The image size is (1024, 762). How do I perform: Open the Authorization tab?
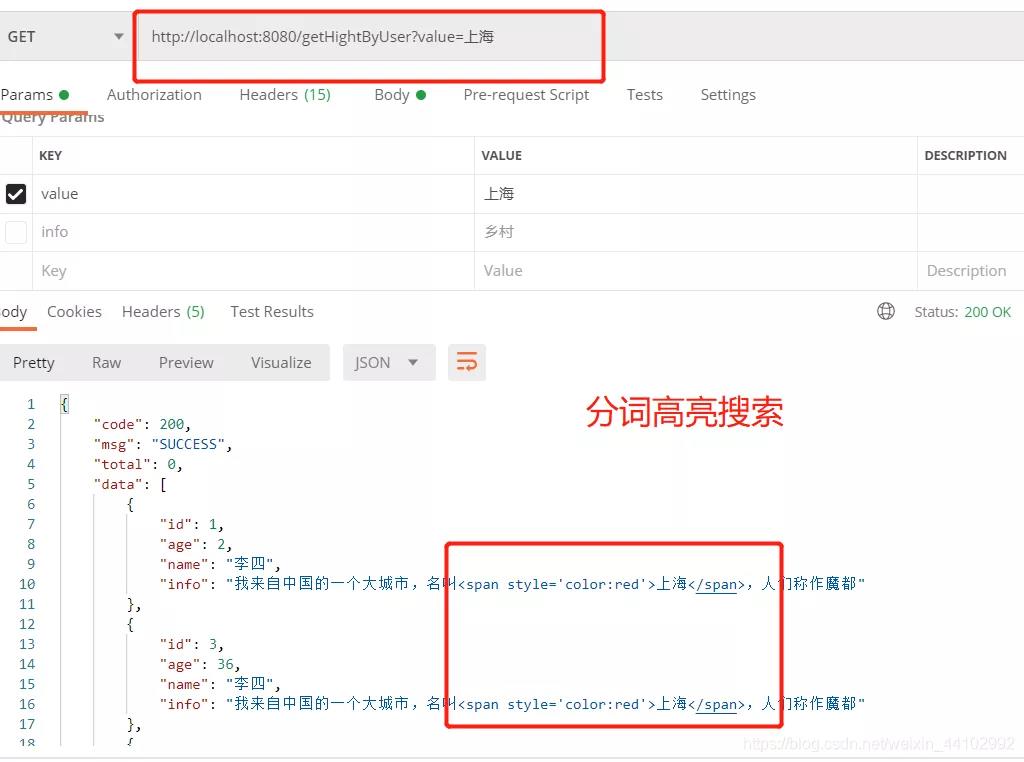pyautogui.click(x=154, y=95)
